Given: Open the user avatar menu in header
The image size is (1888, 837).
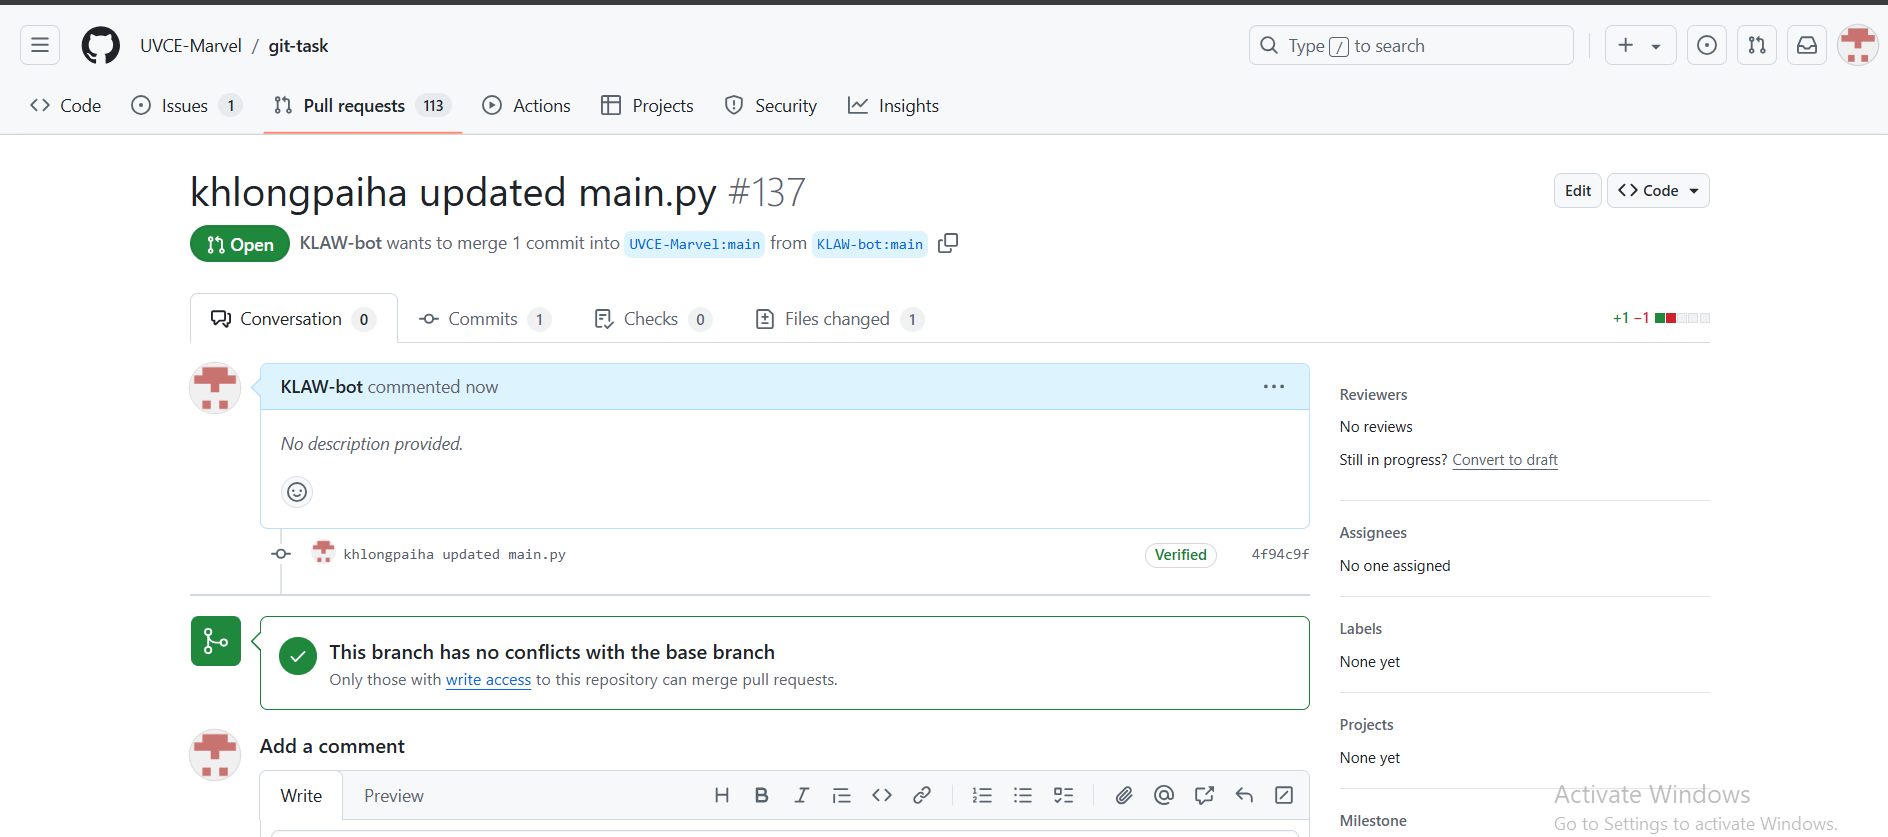Looking at the screenshot, I should pos(1858,45).
